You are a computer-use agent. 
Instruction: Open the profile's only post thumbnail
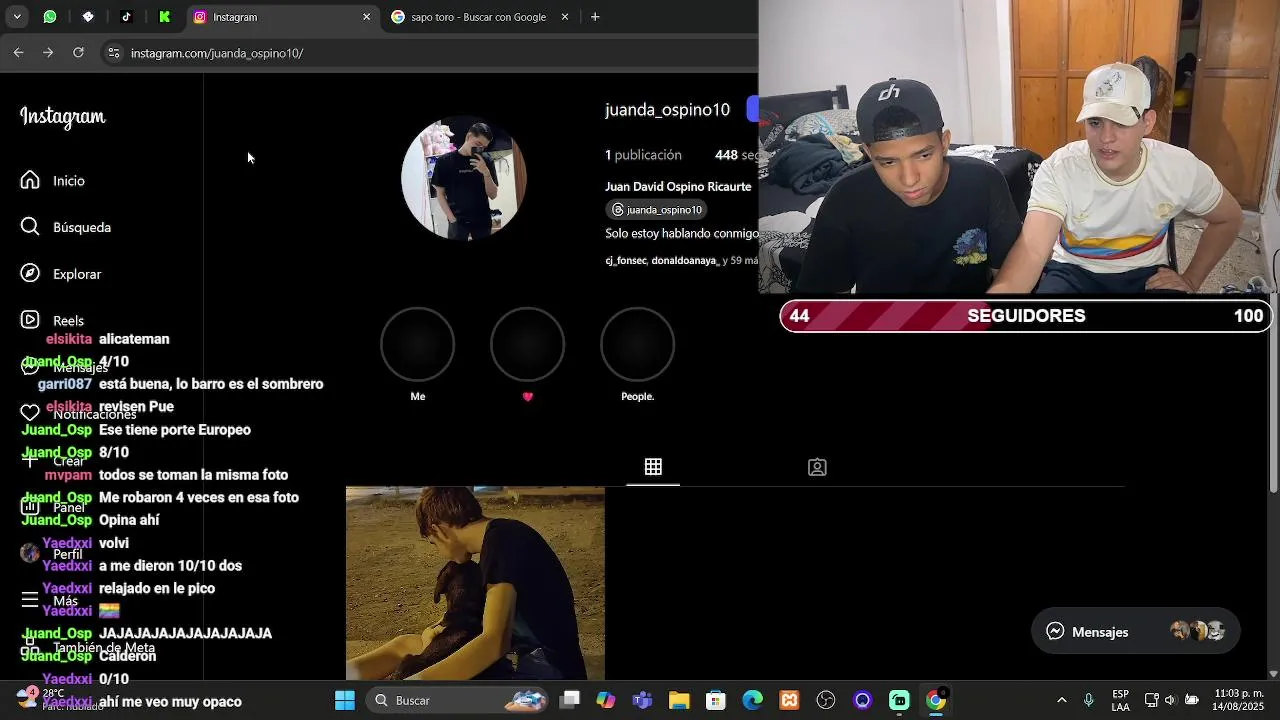pos(475,584)
